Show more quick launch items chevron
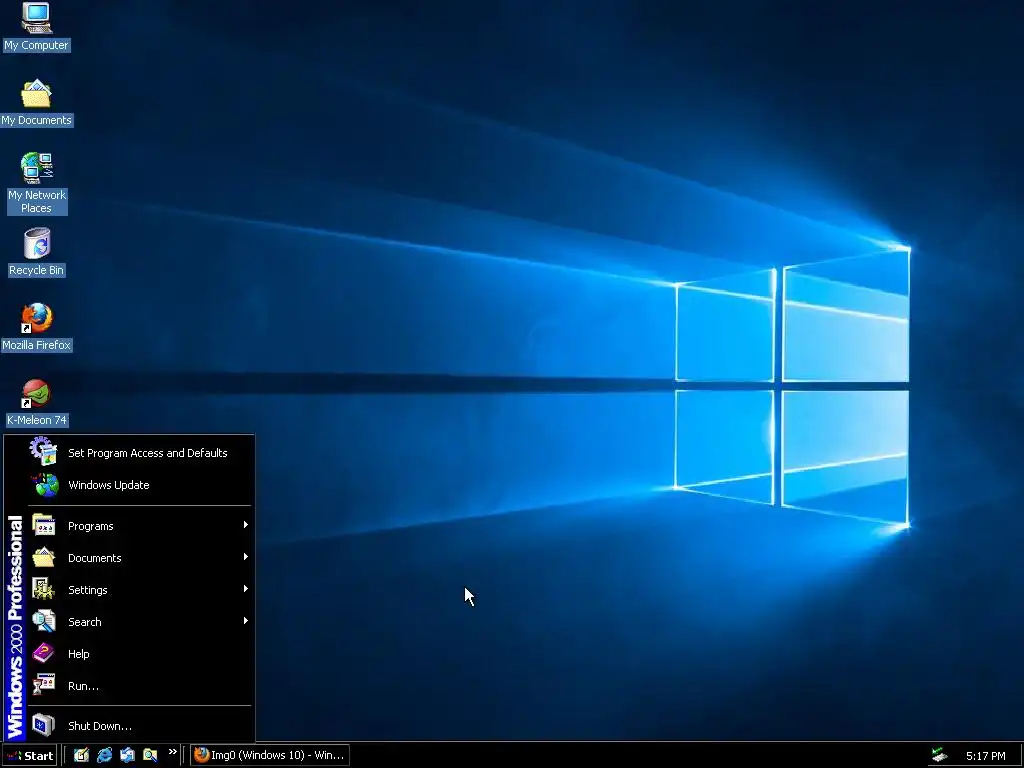 pyautogui.click(x=172, y=752)
